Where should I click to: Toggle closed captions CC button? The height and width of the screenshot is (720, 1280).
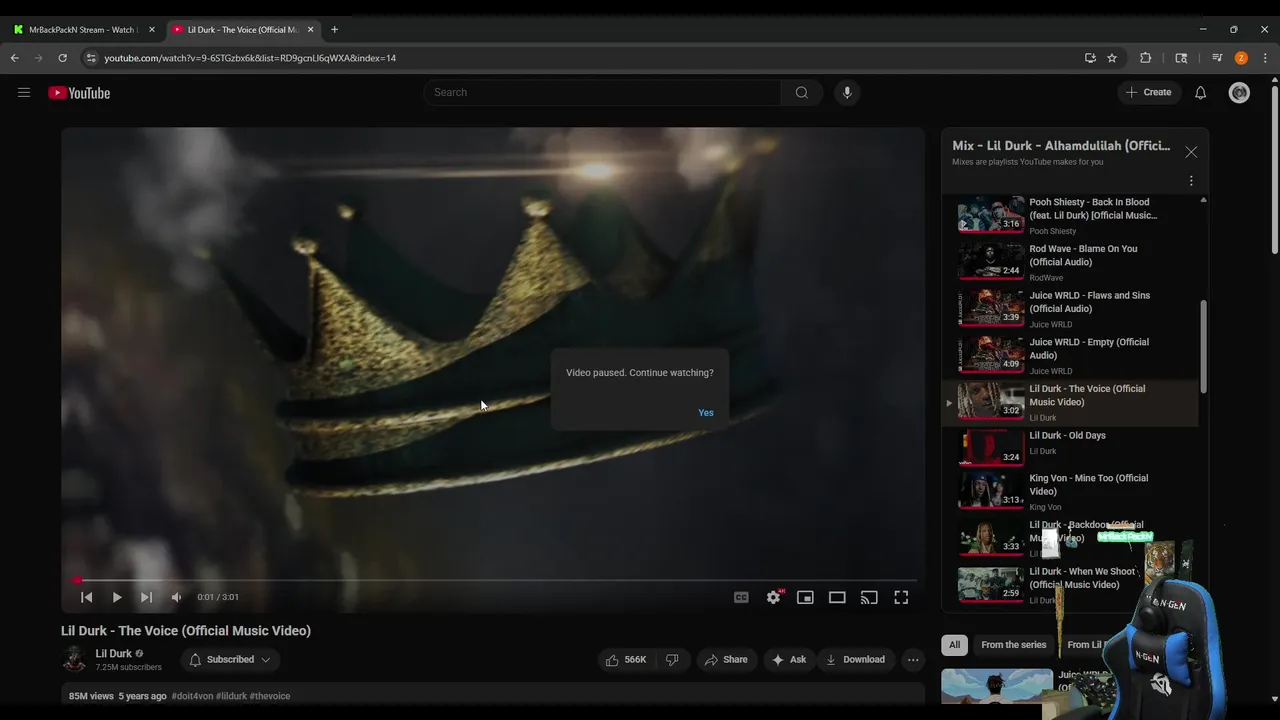pyautogui.click(x=741, y=597)
